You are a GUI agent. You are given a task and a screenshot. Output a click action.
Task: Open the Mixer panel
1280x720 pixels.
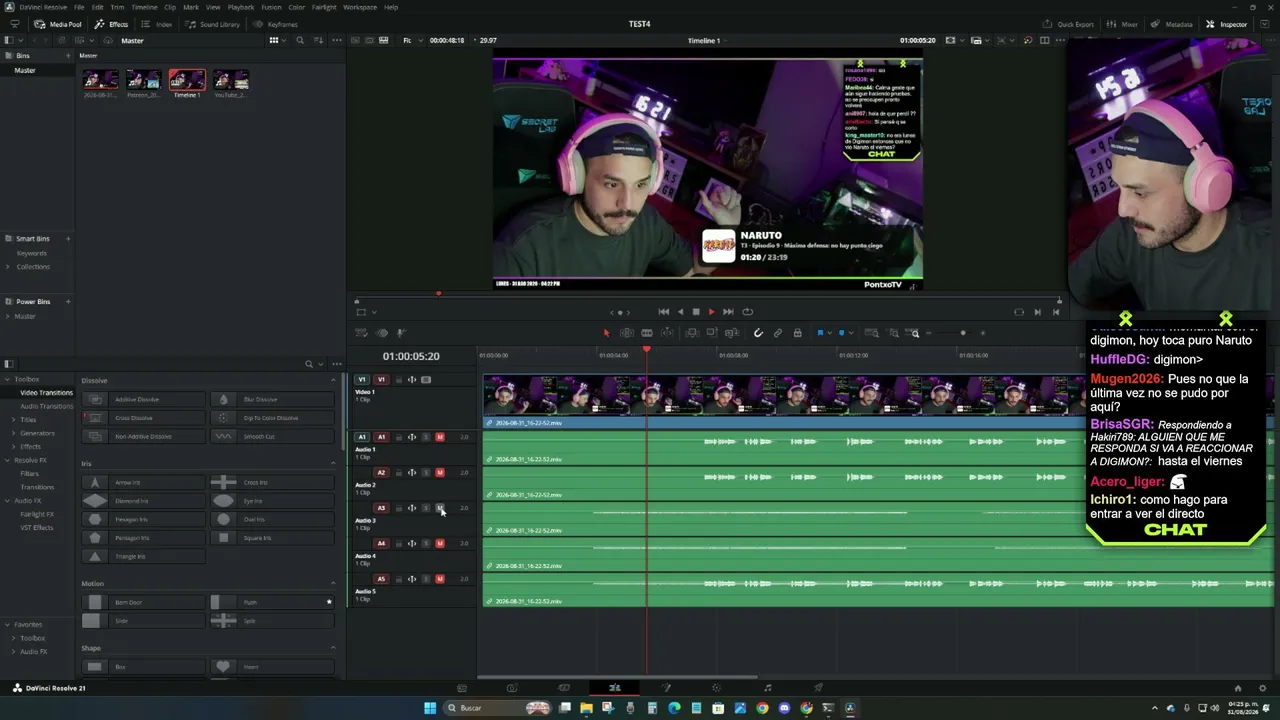(1122, 24)
